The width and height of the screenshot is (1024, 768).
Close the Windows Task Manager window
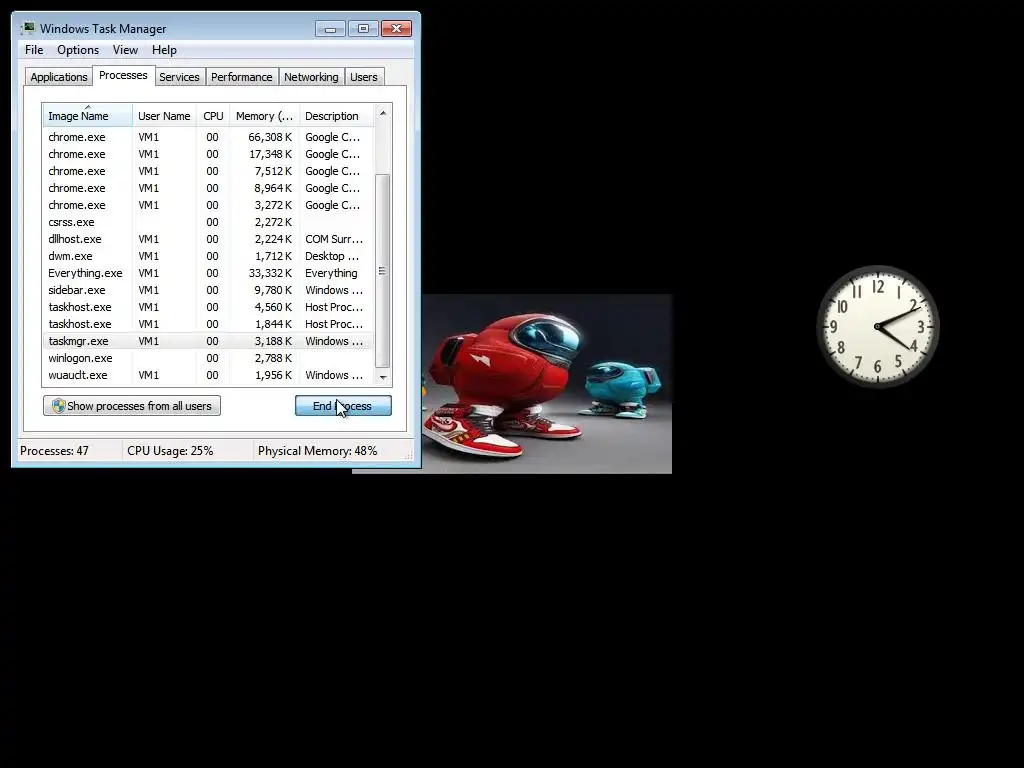(x=396, y=29)
